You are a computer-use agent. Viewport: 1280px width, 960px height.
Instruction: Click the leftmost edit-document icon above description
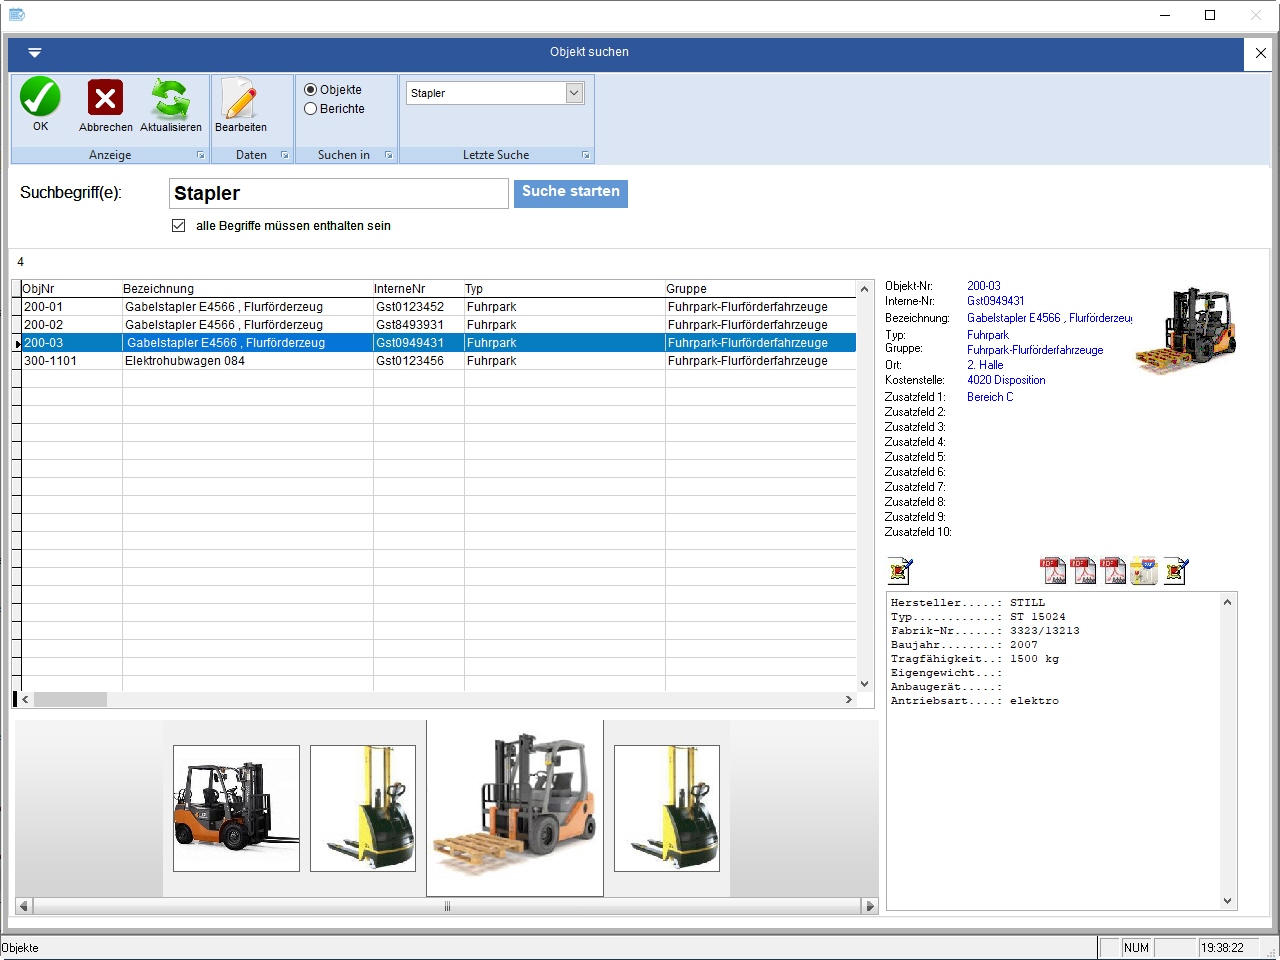coord(900,570)
